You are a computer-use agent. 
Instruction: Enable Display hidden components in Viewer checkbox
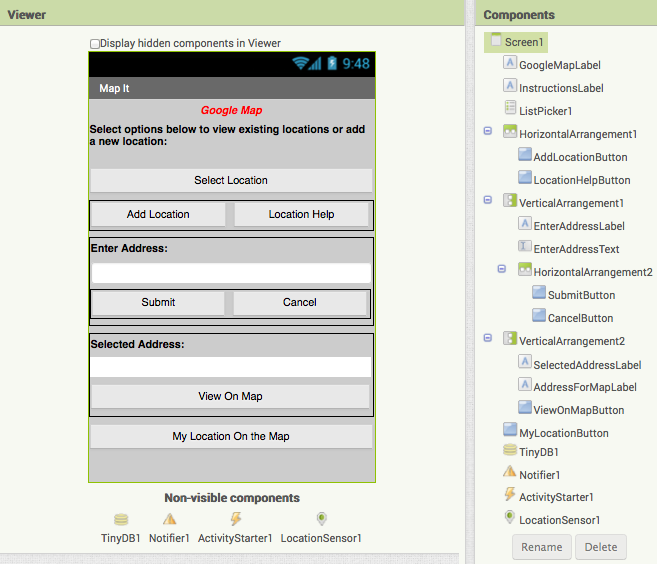click(95, 44)
